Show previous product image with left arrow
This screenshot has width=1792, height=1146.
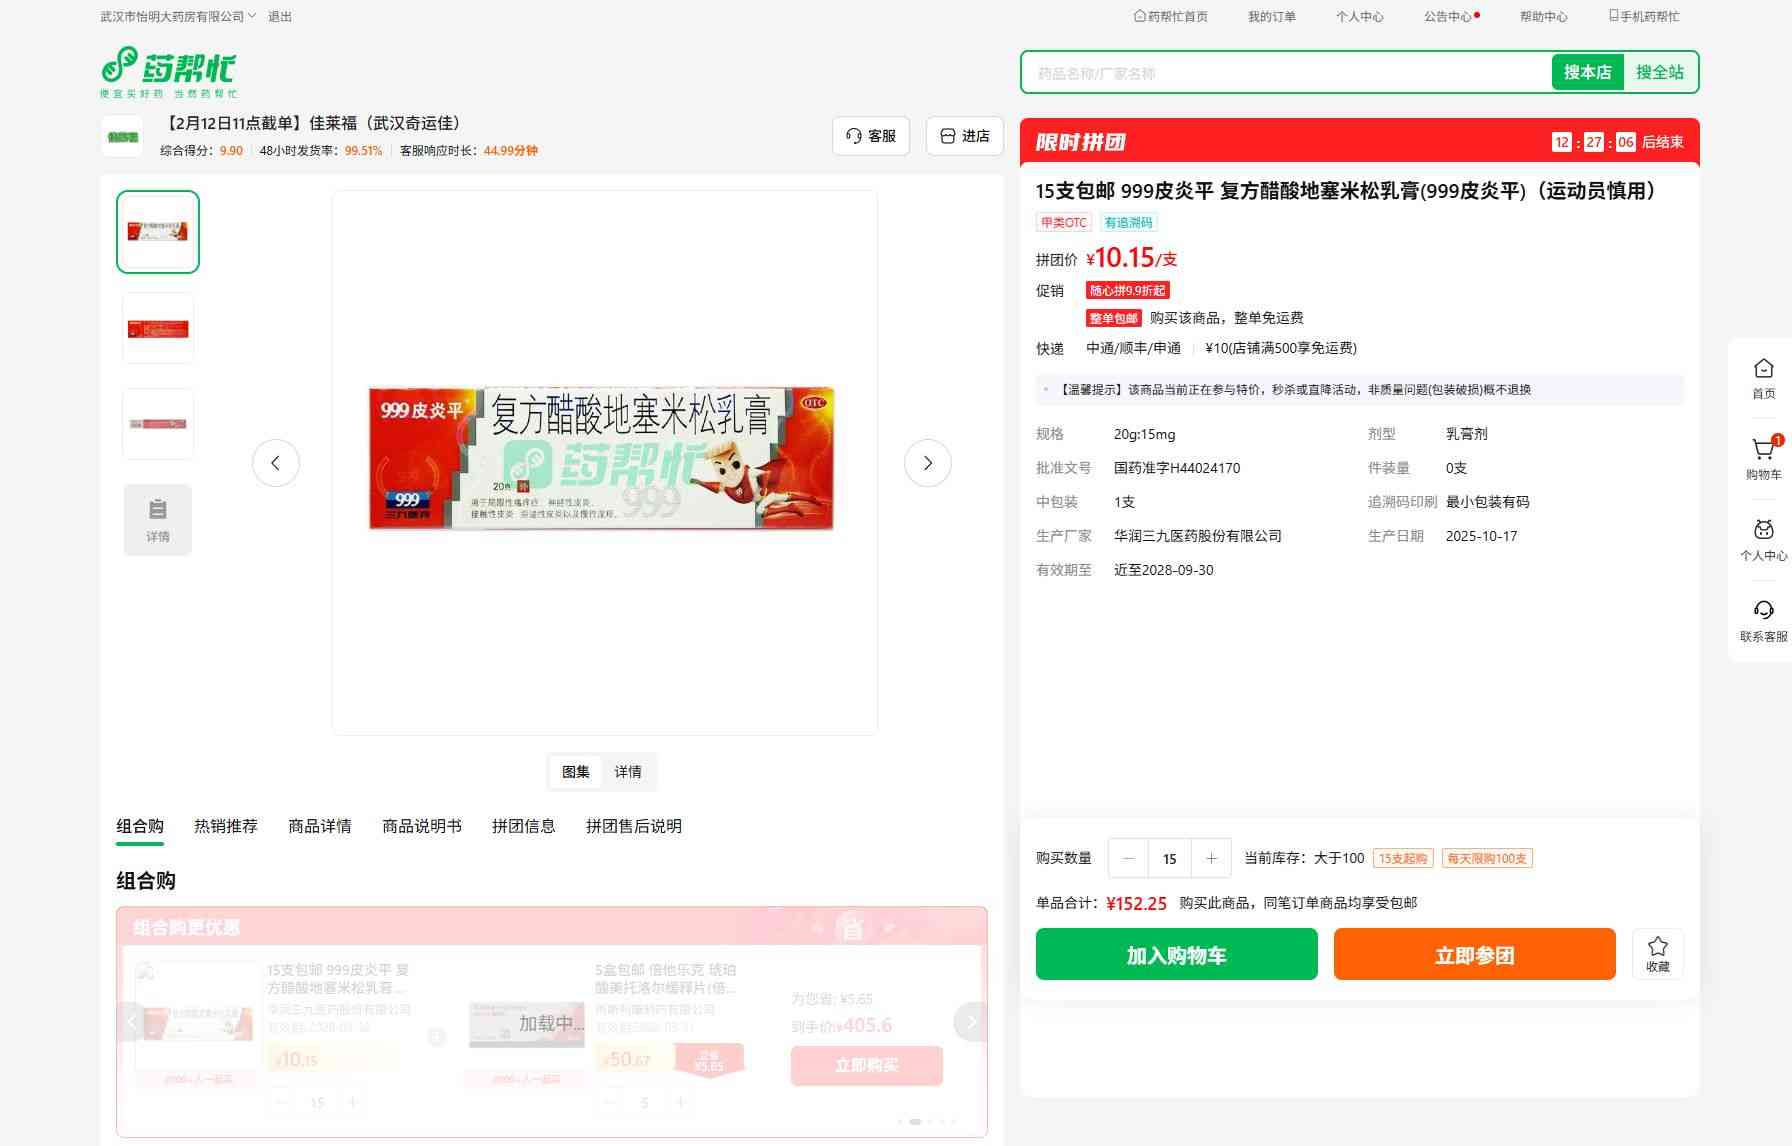tap(276, 463)
